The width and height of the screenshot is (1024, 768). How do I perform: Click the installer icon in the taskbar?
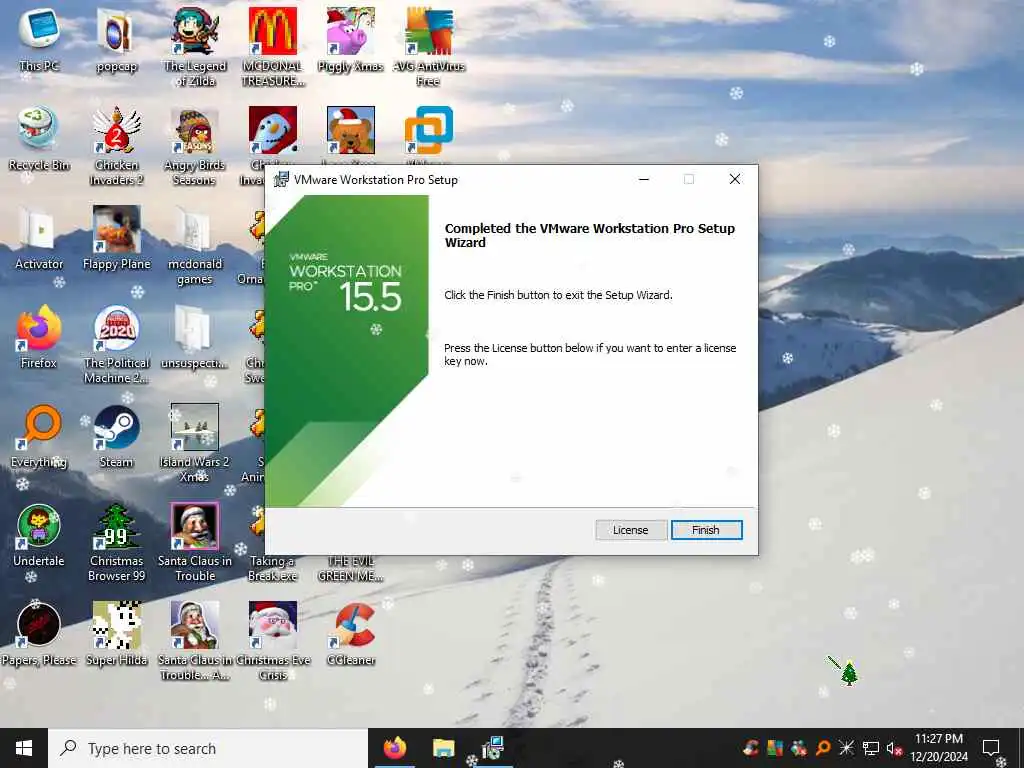click(492, 748)
